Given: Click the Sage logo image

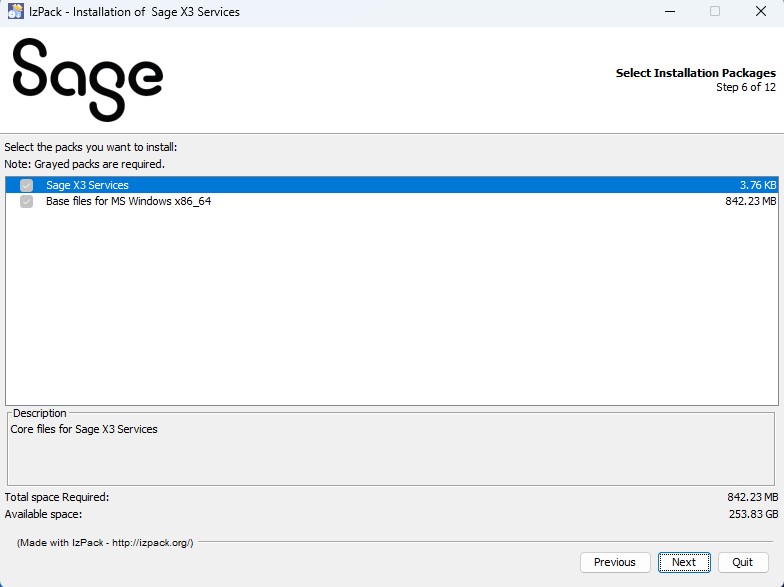Looking at the screenshot, I should pyautogui.click(x=88, y=80).
